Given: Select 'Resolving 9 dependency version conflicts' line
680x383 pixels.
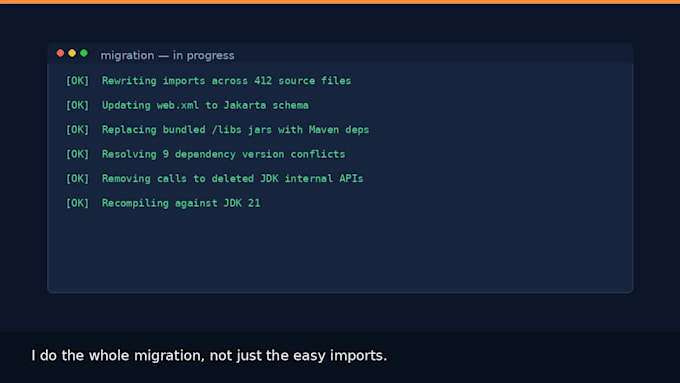Looking at the screenshot, I should click(x=223, y=154).
